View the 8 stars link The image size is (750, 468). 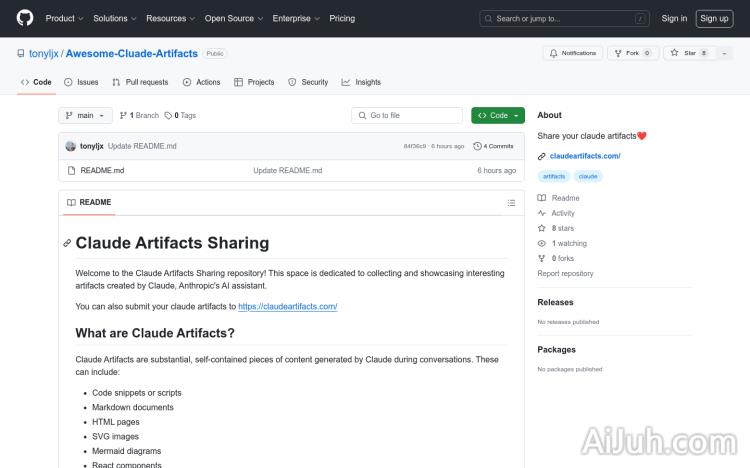[556, 228]
